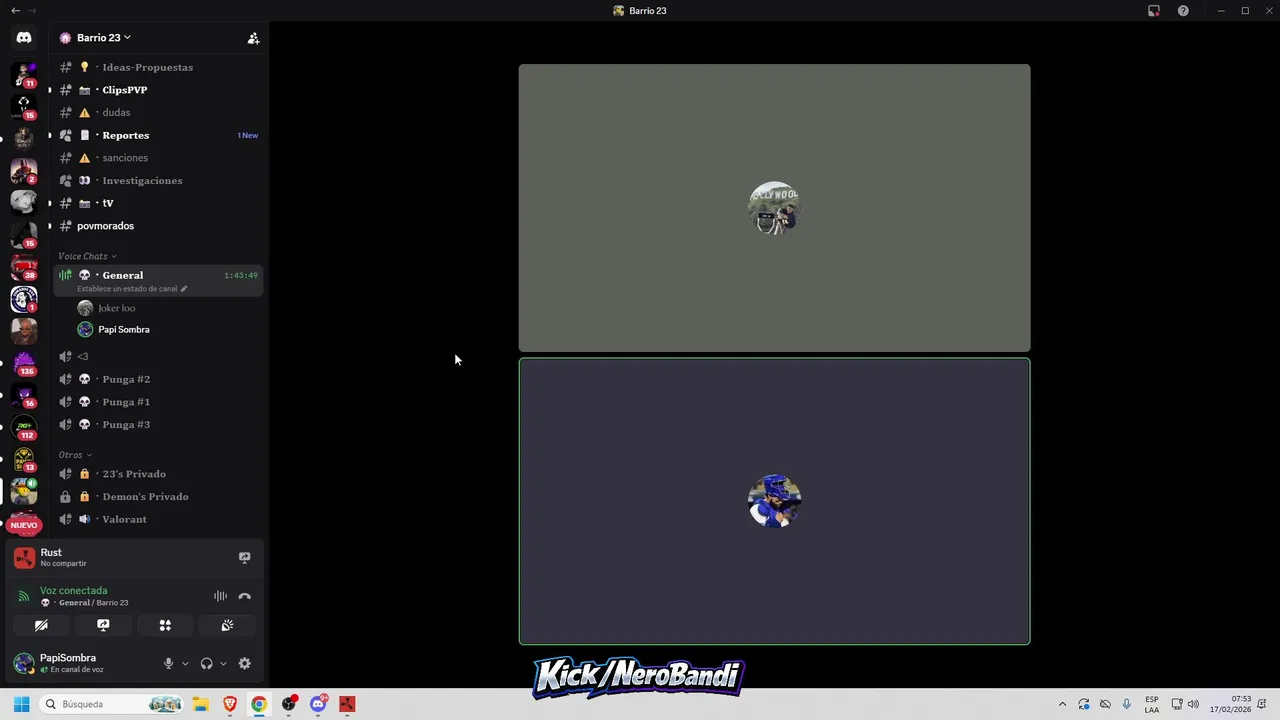Select the General voice channel
Viewport: 1280px width, 720px height.
point(159,280)
